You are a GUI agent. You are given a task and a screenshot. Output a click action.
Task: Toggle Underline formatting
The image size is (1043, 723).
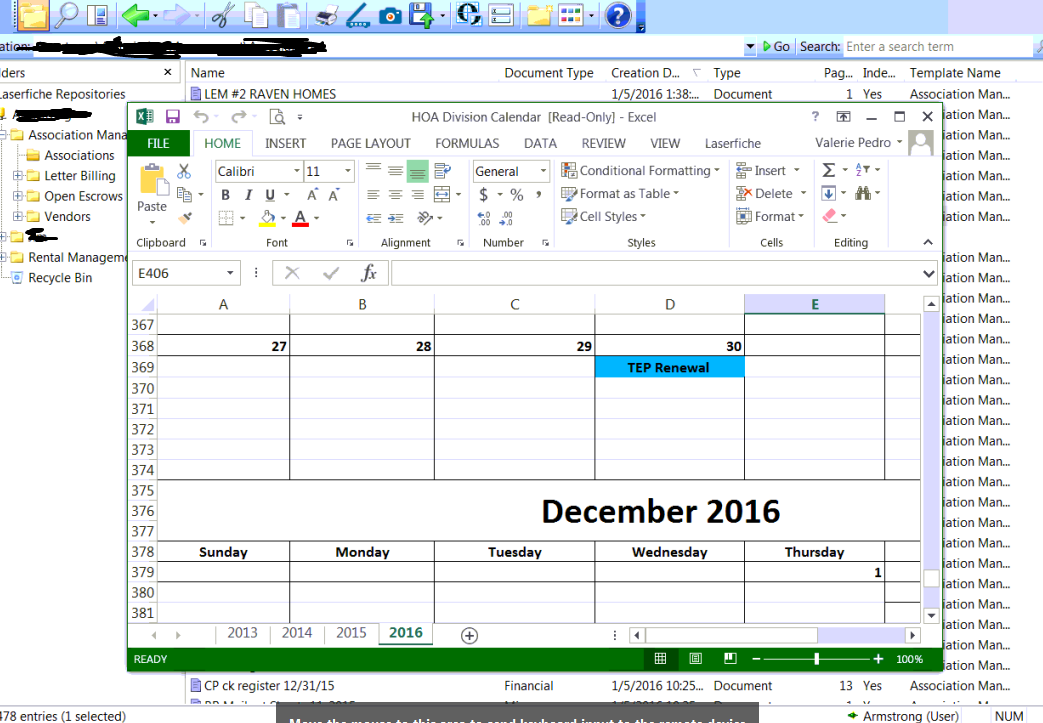pyautogui.click(x=270, y=195)
